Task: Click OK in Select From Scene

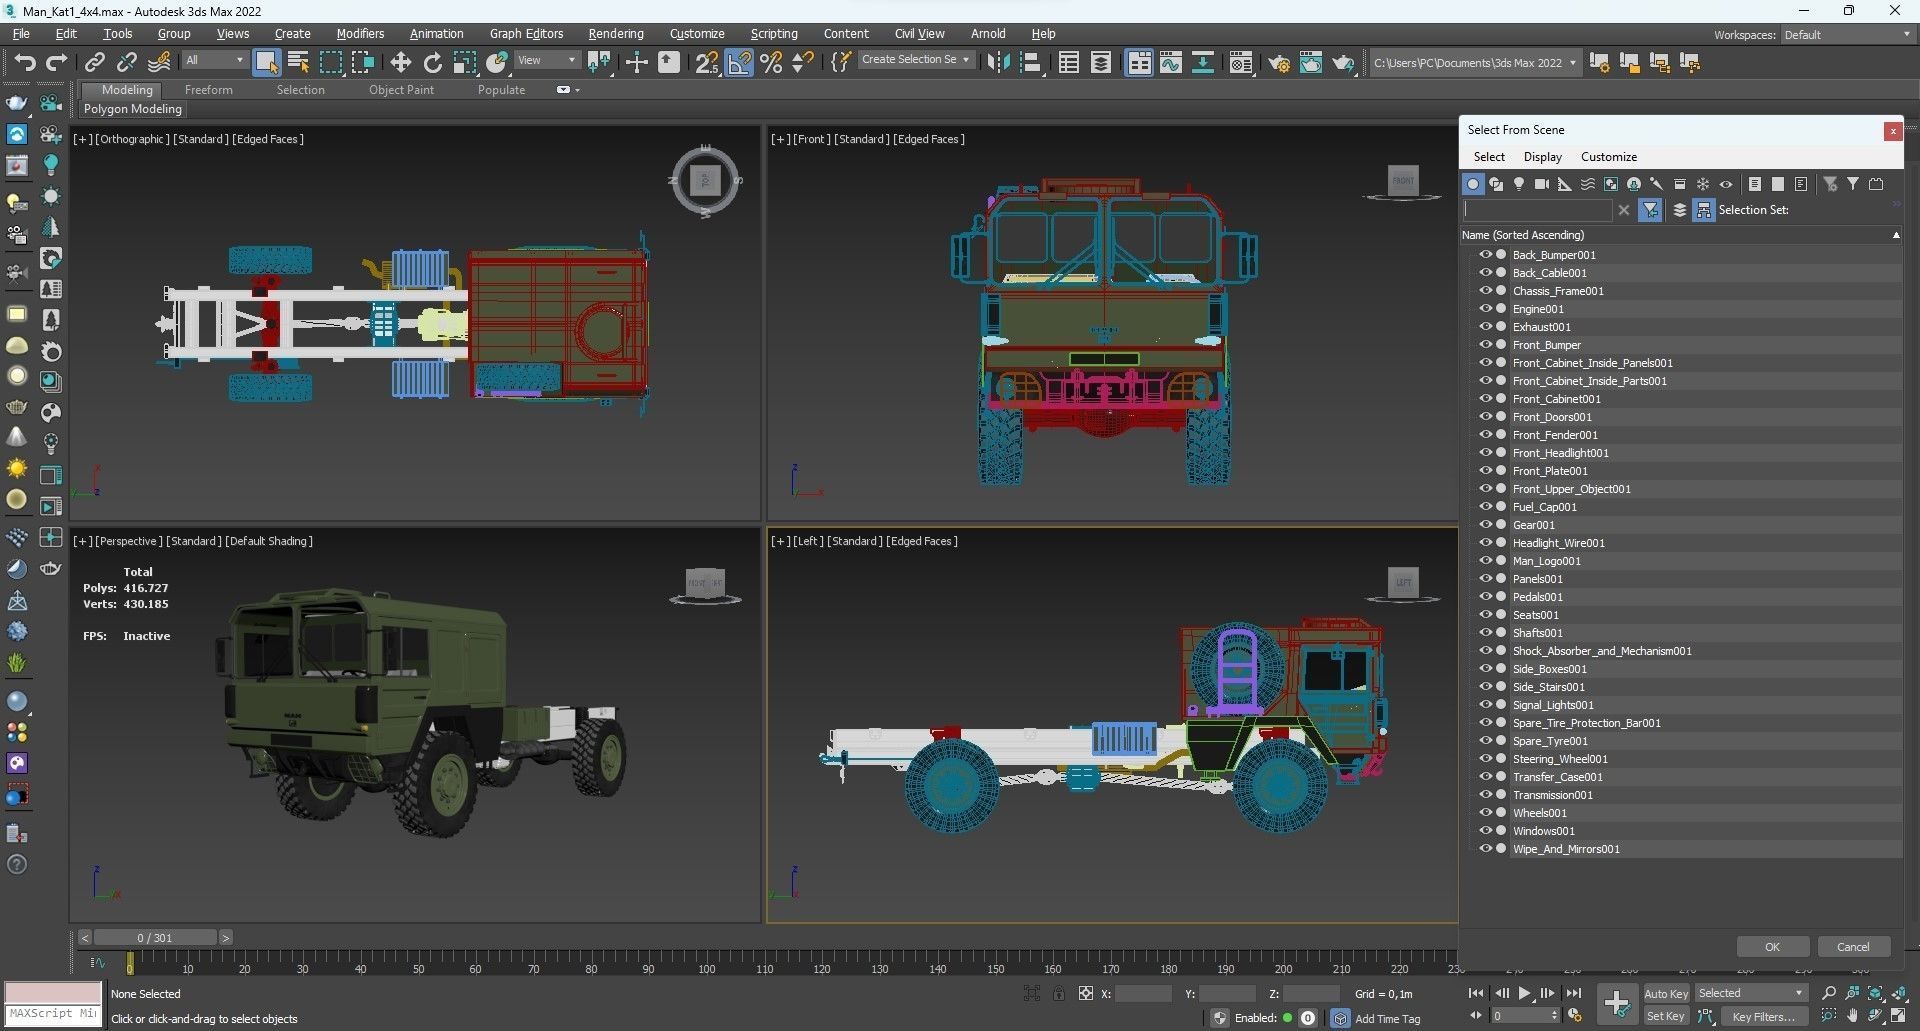Action: tap(1772, 947)
